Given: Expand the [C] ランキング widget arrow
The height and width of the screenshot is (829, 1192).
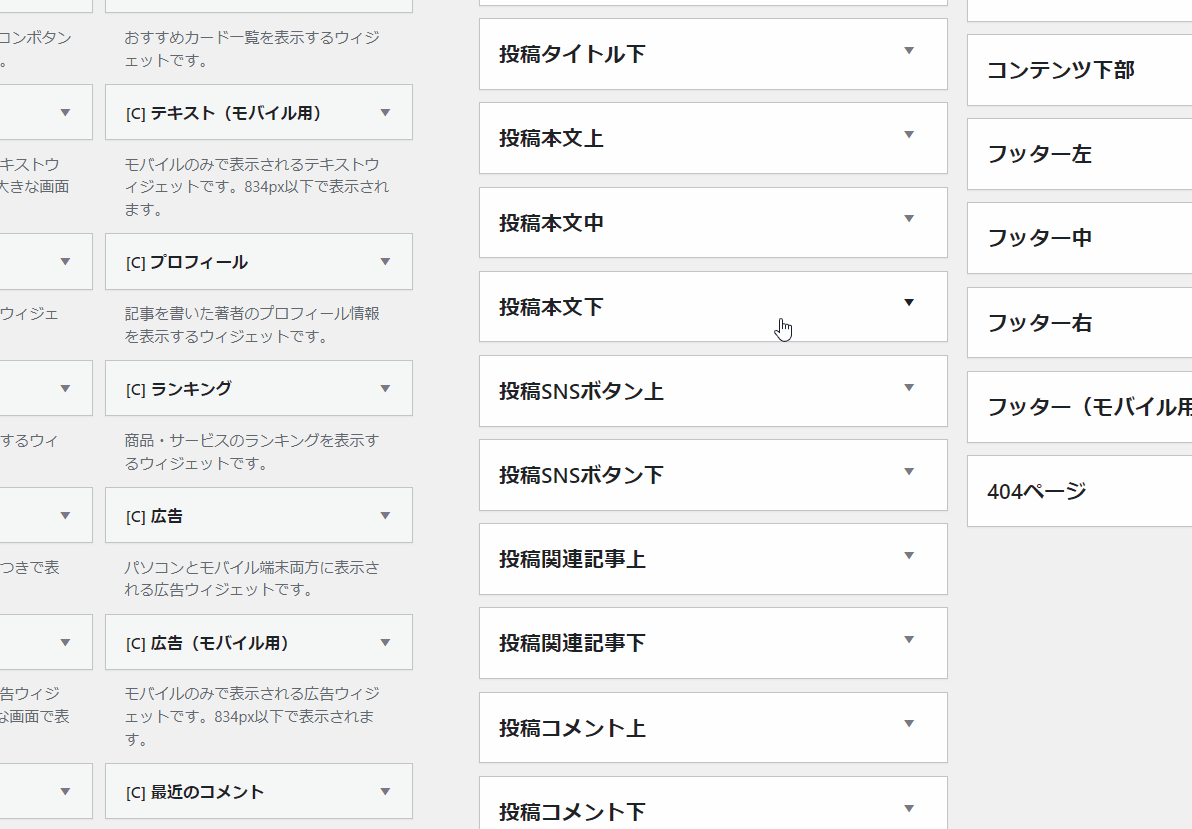Looking at the screenshot, I should tap(386, 389).
